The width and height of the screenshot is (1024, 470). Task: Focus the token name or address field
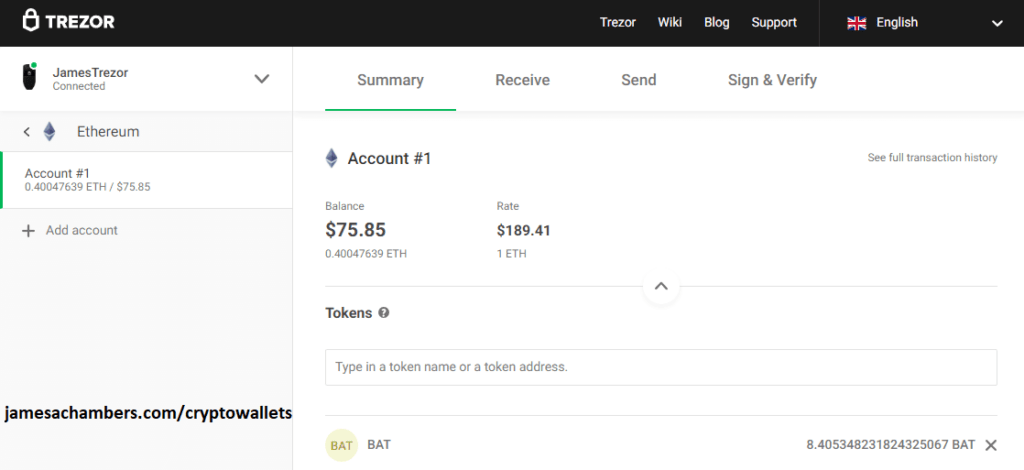(x=661, y=367)
